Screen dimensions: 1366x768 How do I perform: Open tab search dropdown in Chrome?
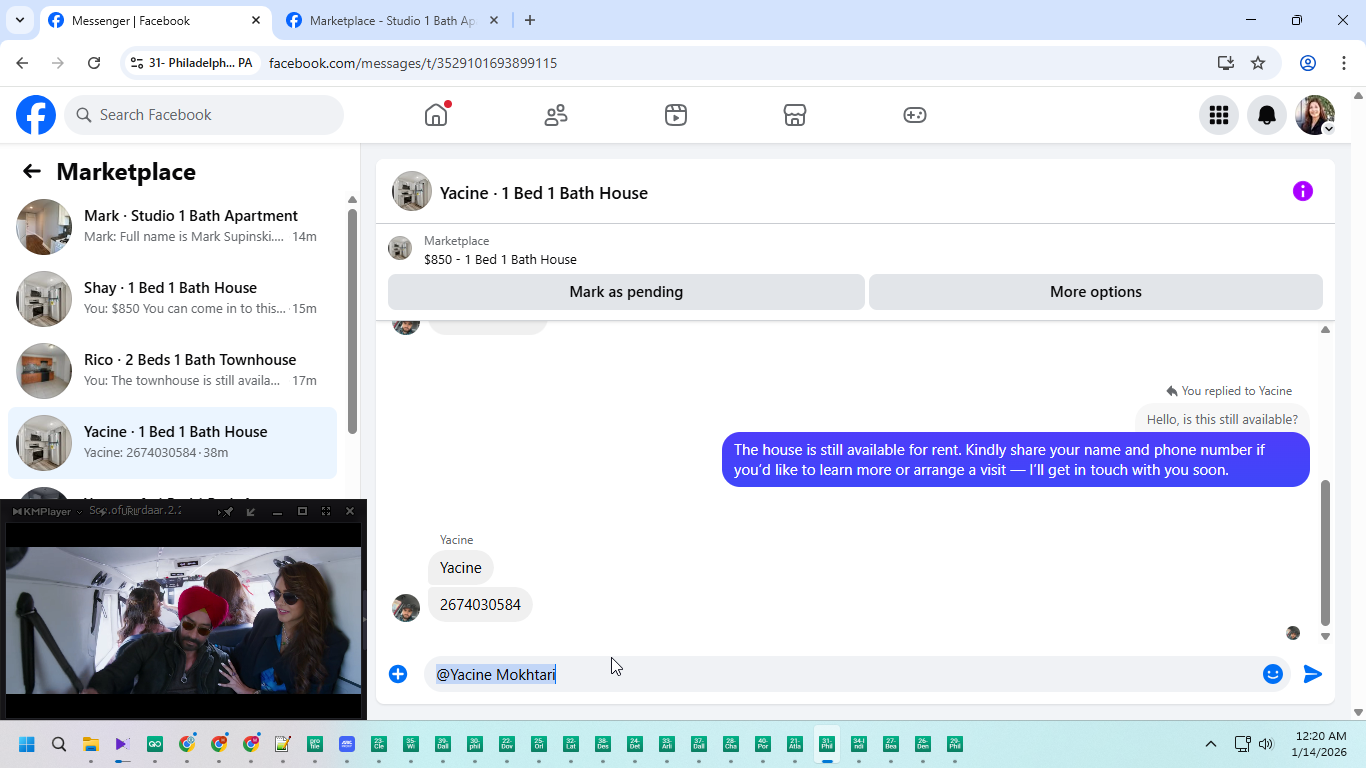click(20, 20)
